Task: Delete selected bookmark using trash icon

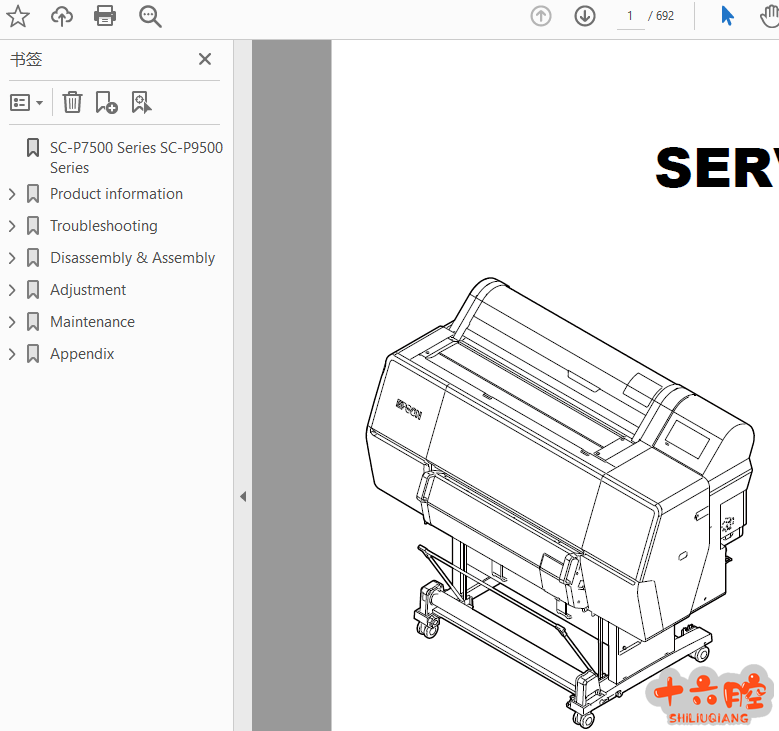Action: tap(72, 102)
